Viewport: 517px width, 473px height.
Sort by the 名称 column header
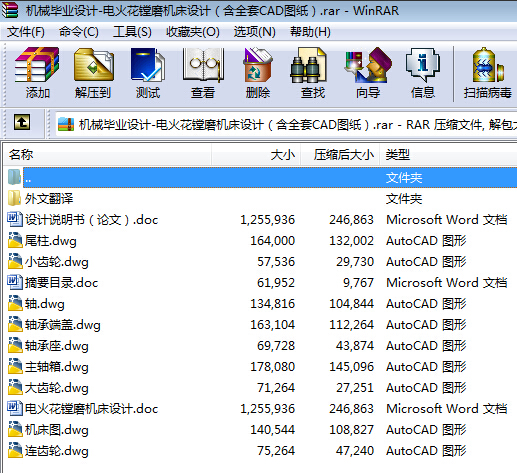click(x=107, y=155)
